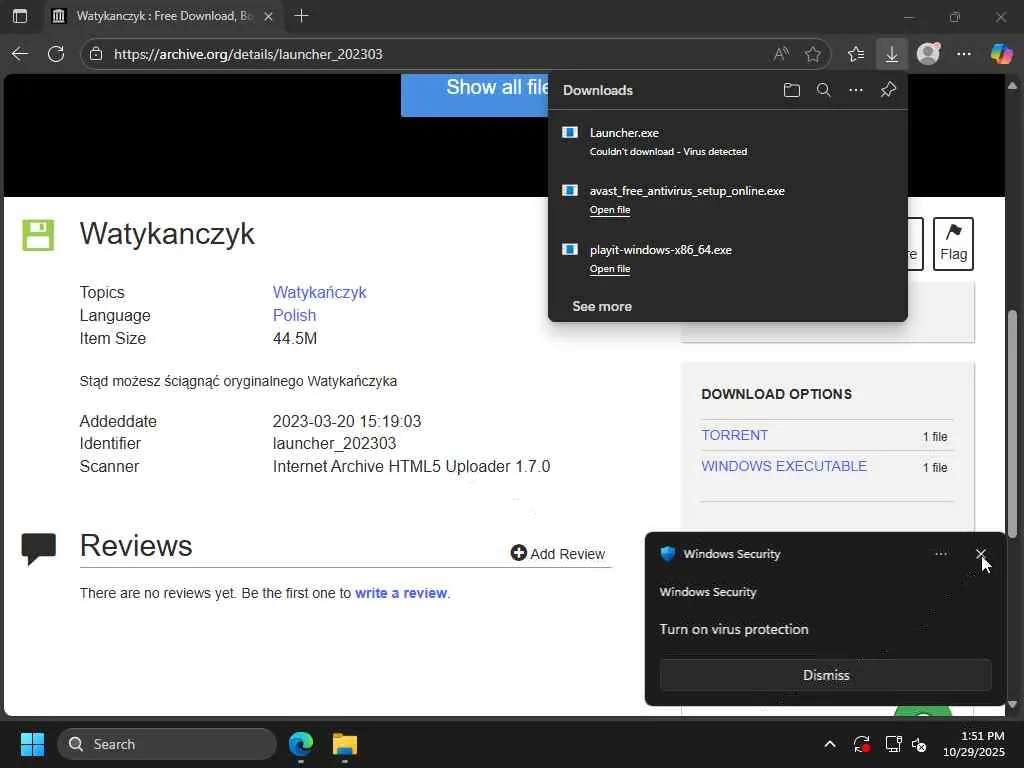Click See more in Downloads panel

[x=602, y=306]
